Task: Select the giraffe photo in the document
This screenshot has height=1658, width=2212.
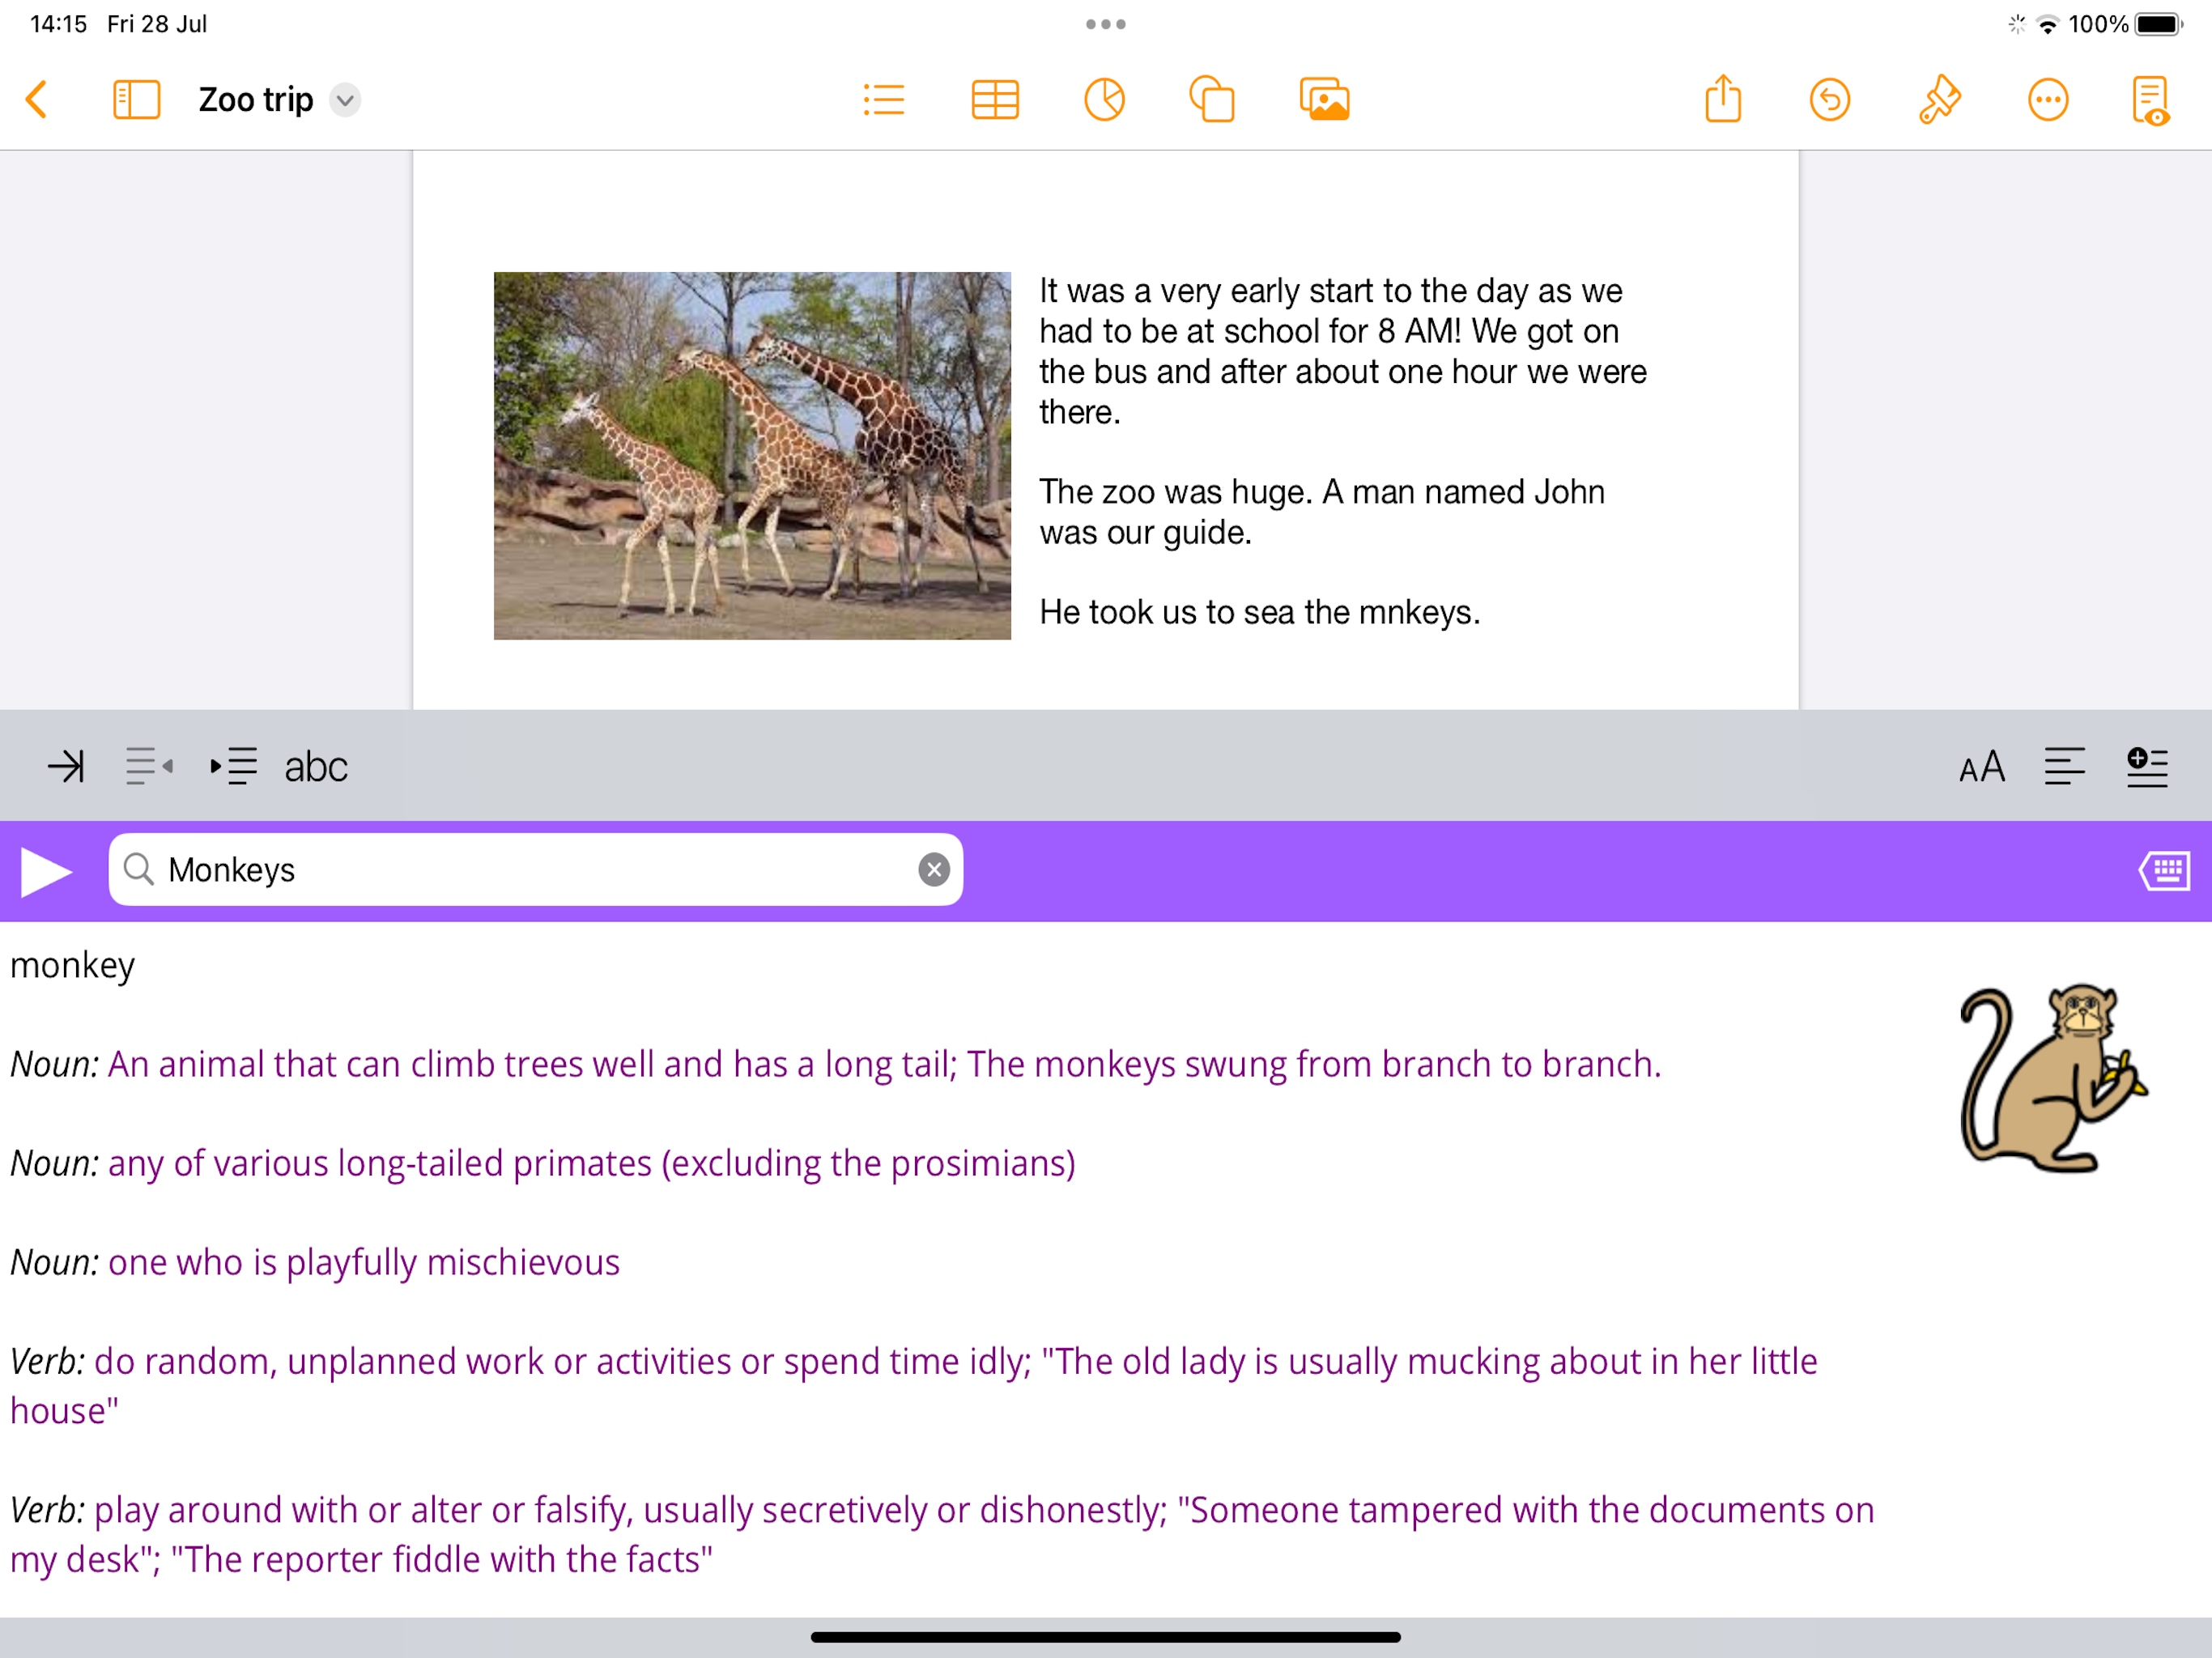Action: tap(752, 456)
